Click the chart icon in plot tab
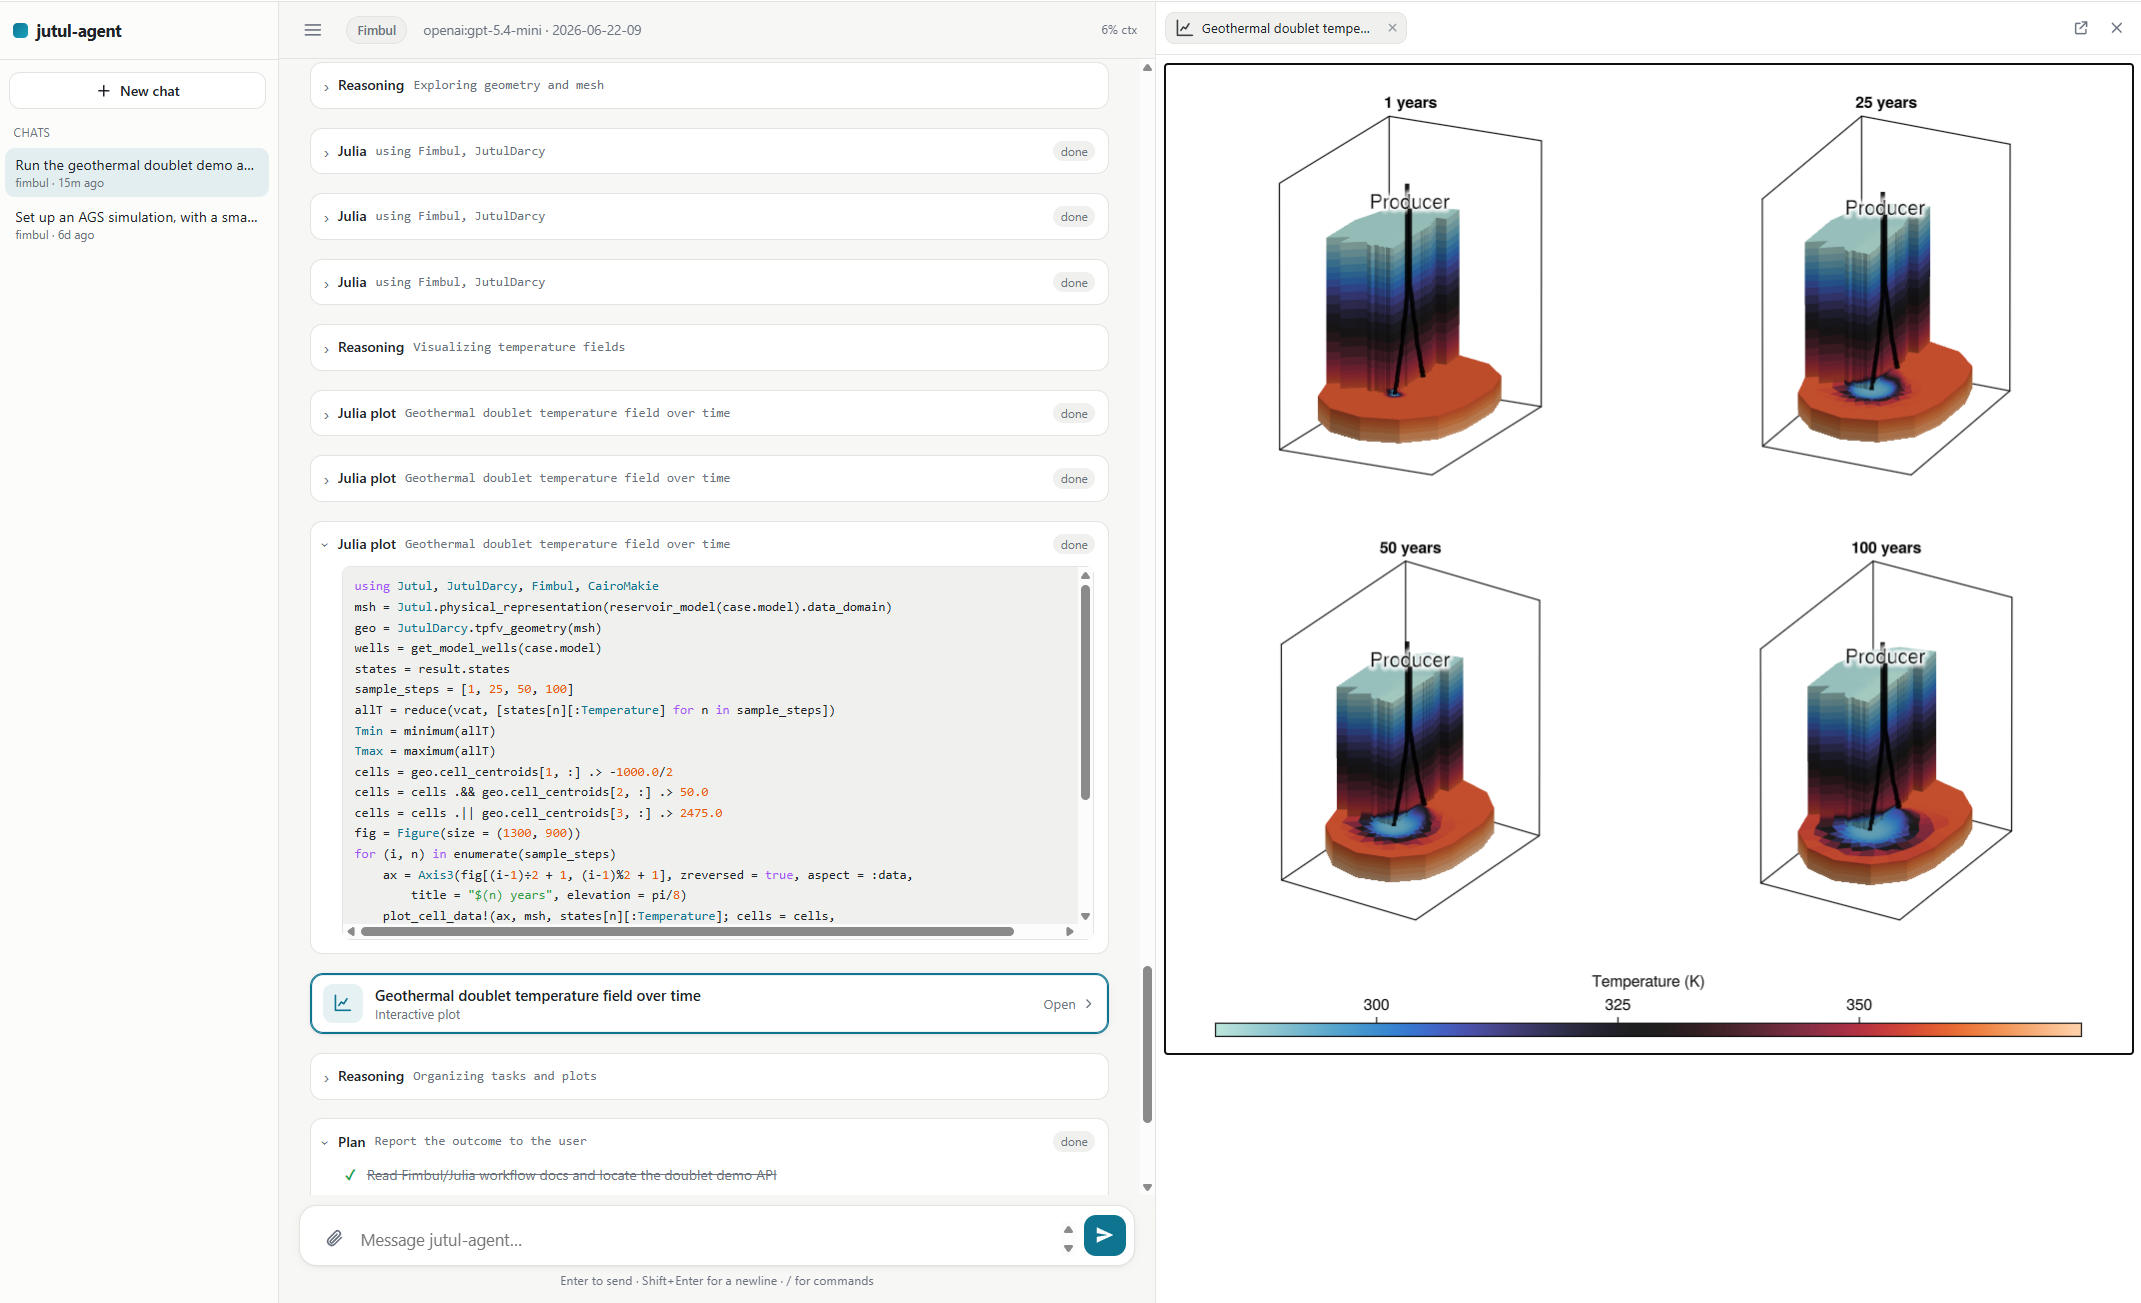This screenshot has width=2141, height=1303. click(x=1184, y=28)
